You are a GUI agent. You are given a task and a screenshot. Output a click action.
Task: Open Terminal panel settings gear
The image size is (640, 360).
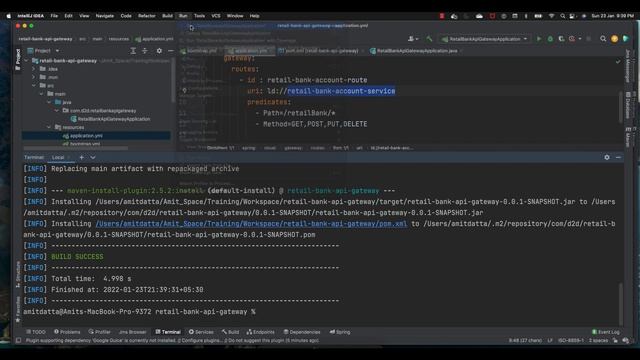click(x=607, y=157)
